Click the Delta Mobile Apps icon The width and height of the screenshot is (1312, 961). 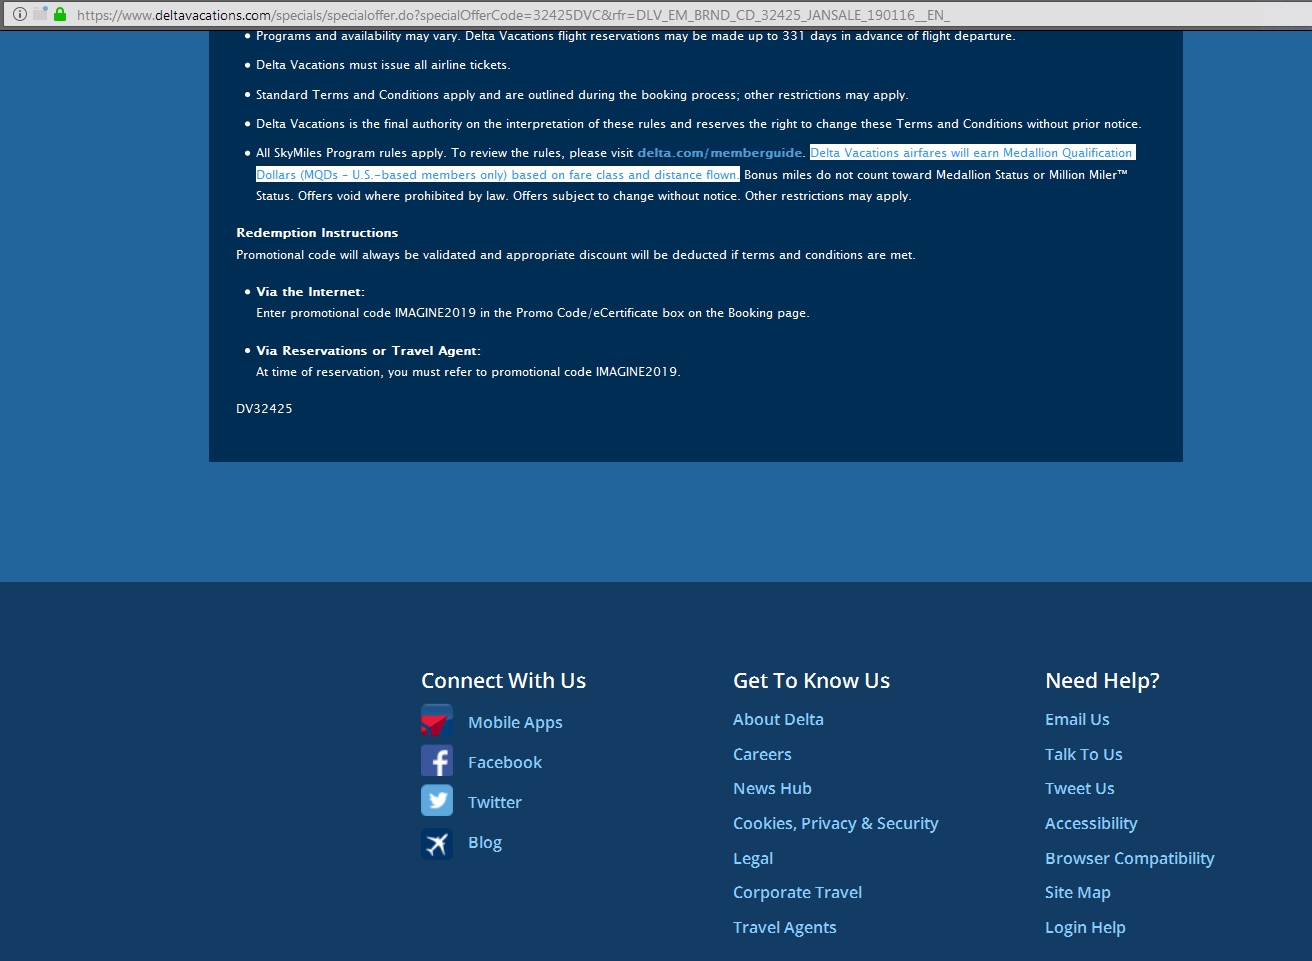[437, 722]
